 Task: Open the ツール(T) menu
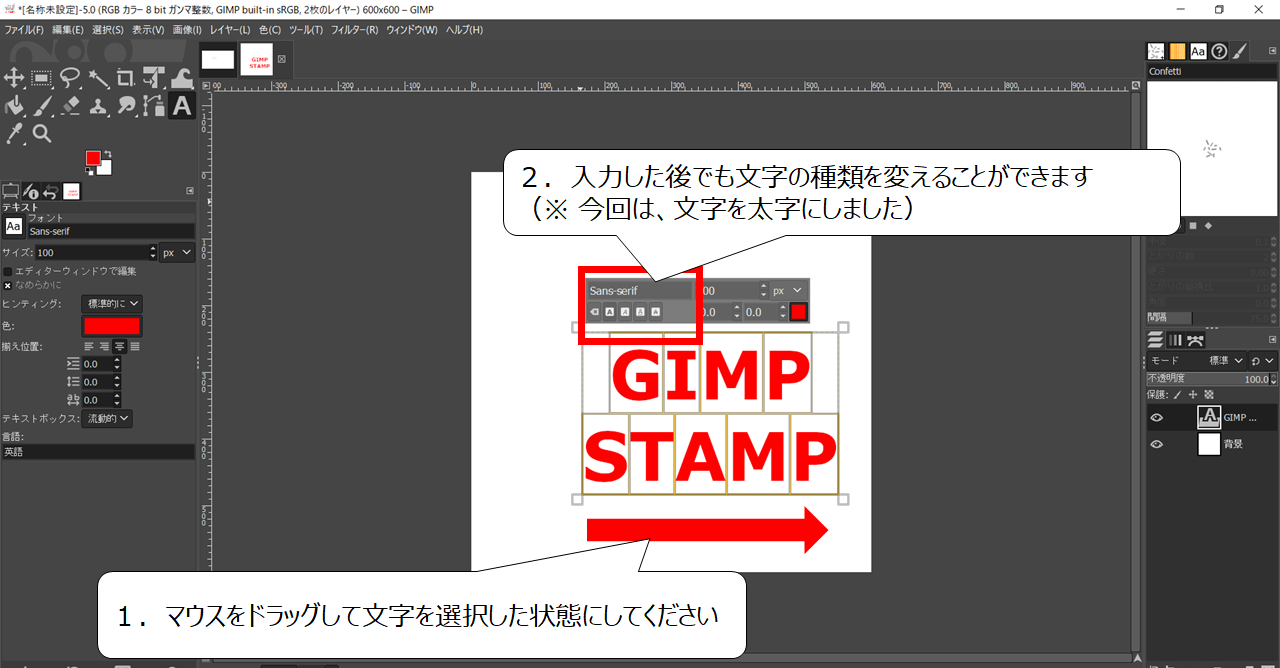click(306, 30)
